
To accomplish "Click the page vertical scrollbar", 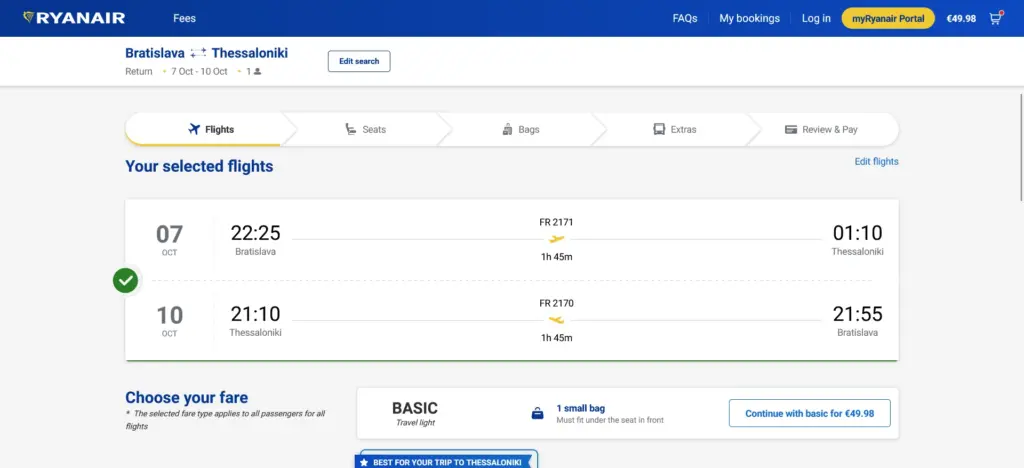I will coord(1021,147).
